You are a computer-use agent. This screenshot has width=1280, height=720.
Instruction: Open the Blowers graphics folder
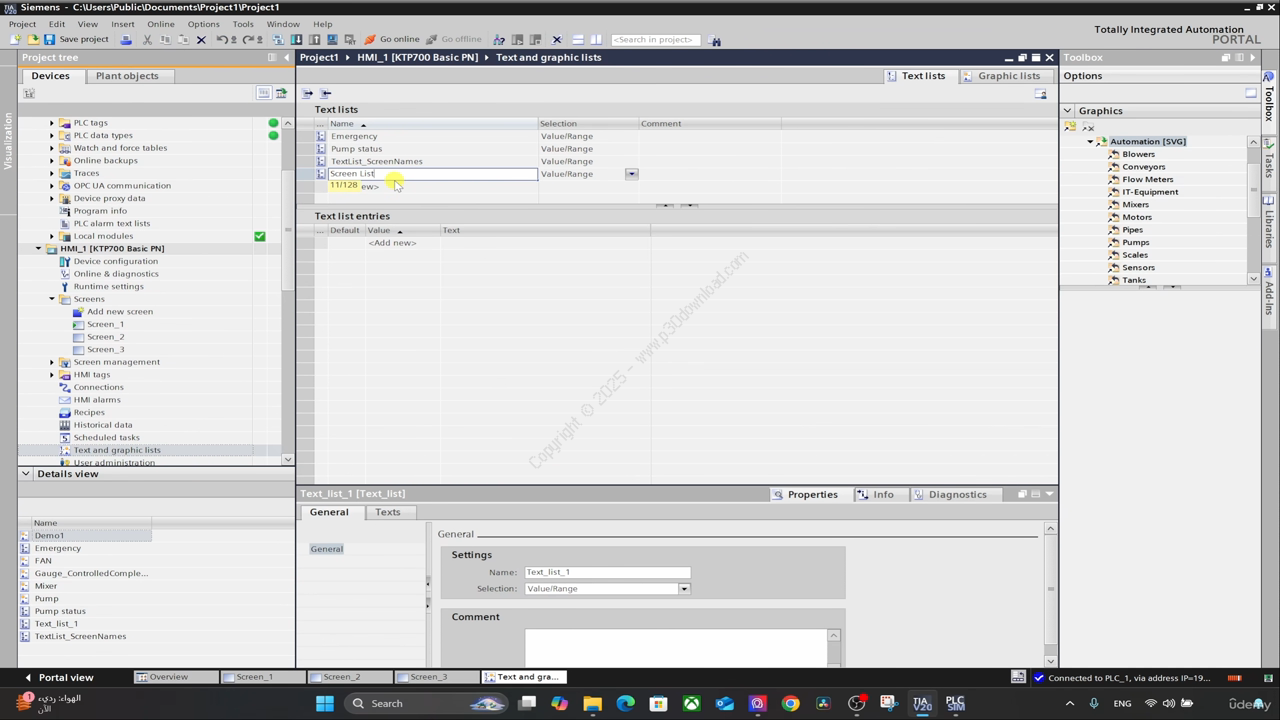point(1138,154)
